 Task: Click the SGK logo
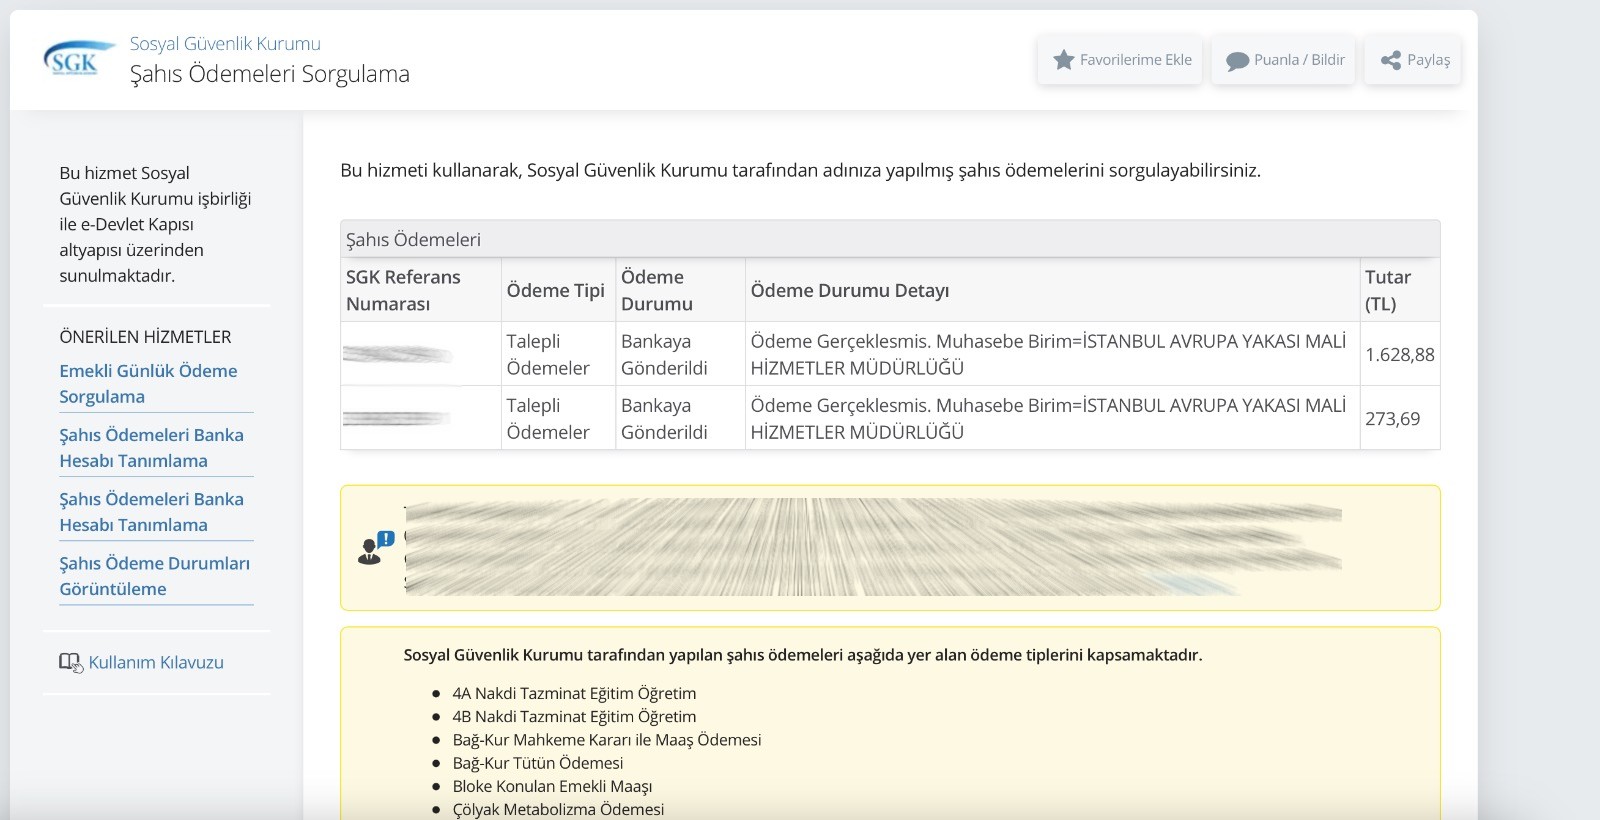tap(77, 60)
